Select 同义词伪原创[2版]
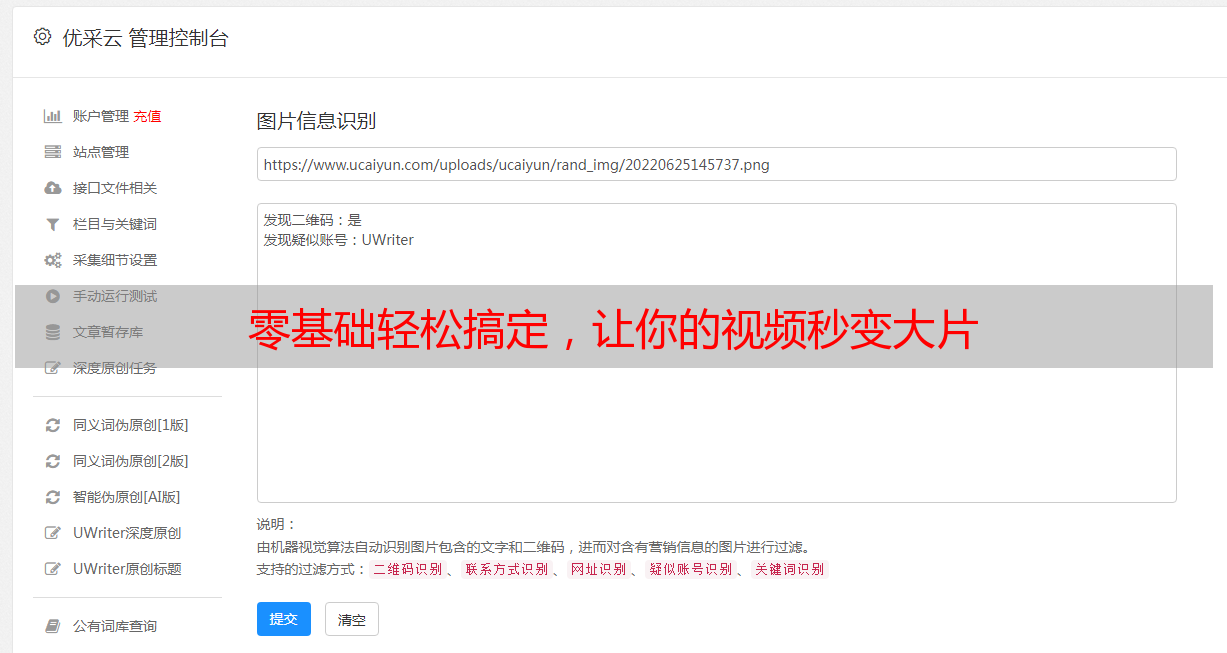The height and width of the screenshot is (653, 1227). pyautogui.click(x=131, y=461)
